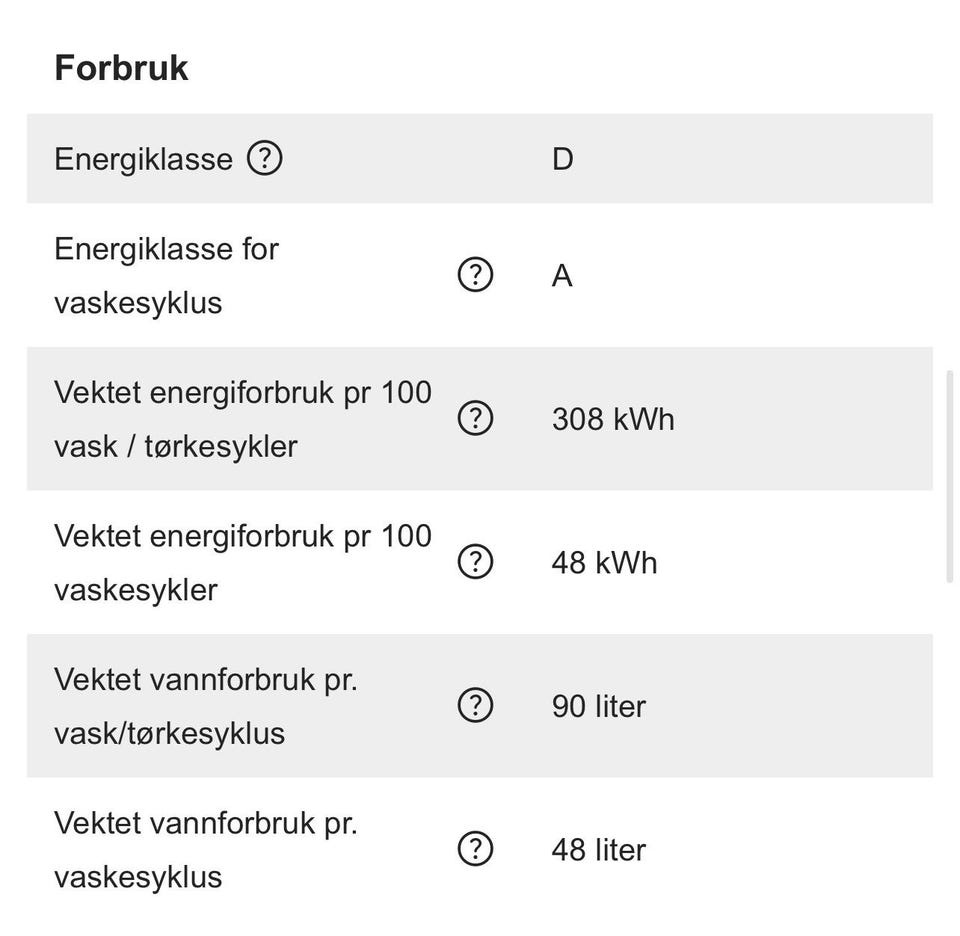The image size is (960, 936).
Task: Click label Vektet vannforbruk pr. vaskesyklus
Action: tap(205, 850)
